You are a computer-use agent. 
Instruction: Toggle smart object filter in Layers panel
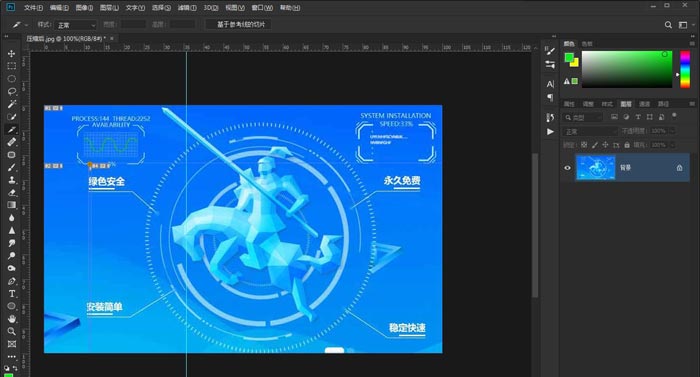pos(661,117)
